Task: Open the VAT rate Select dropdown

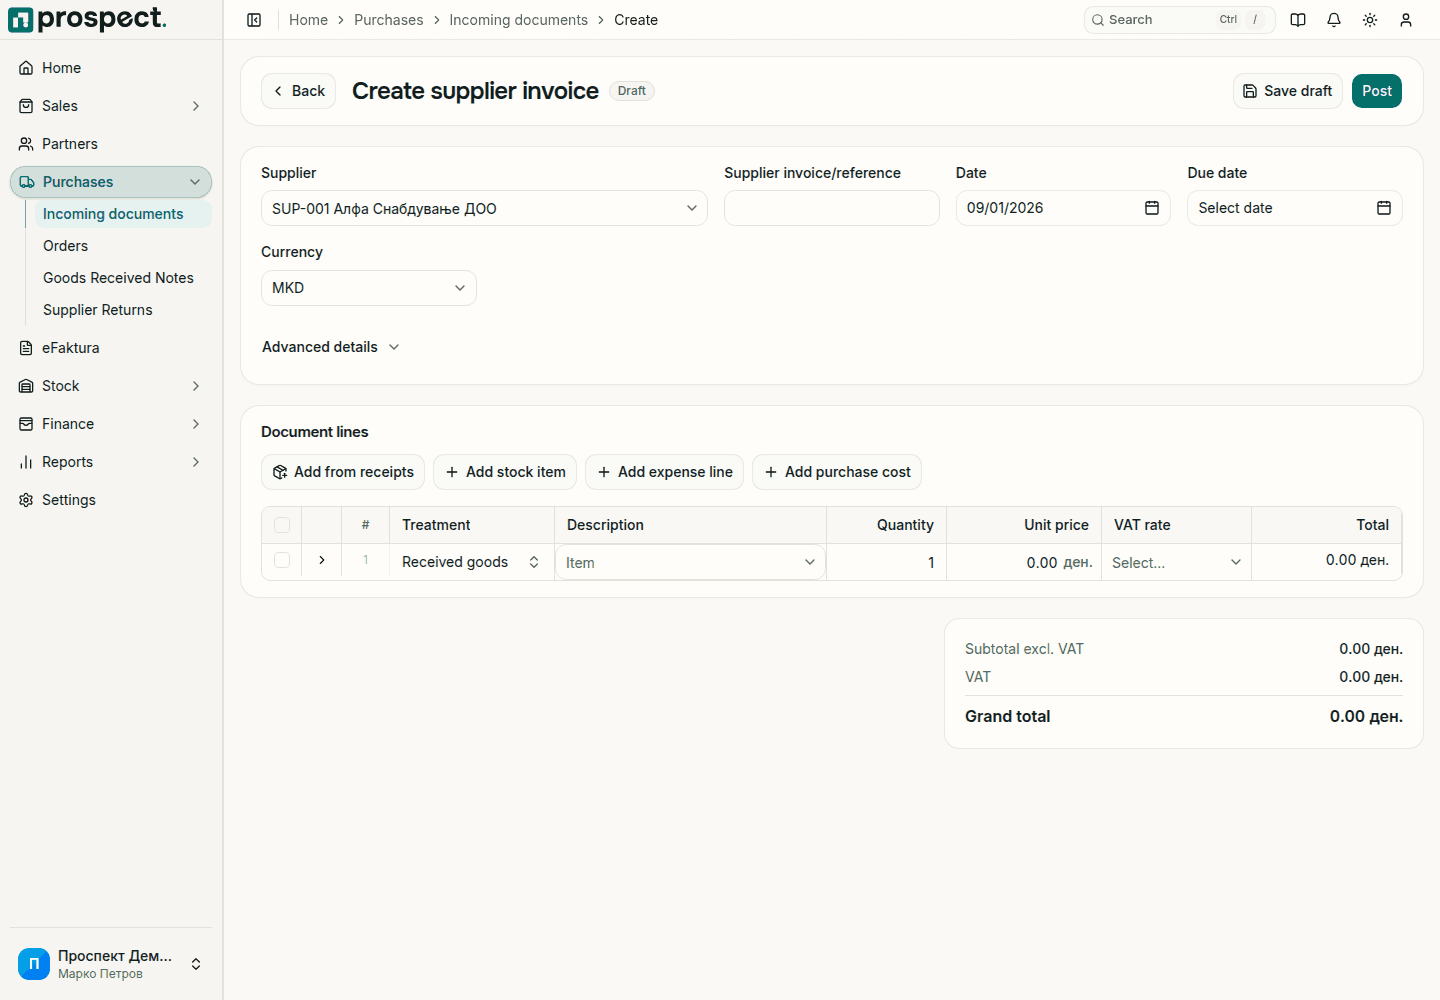Action: pyautogui.click(x=1176, y=562)
